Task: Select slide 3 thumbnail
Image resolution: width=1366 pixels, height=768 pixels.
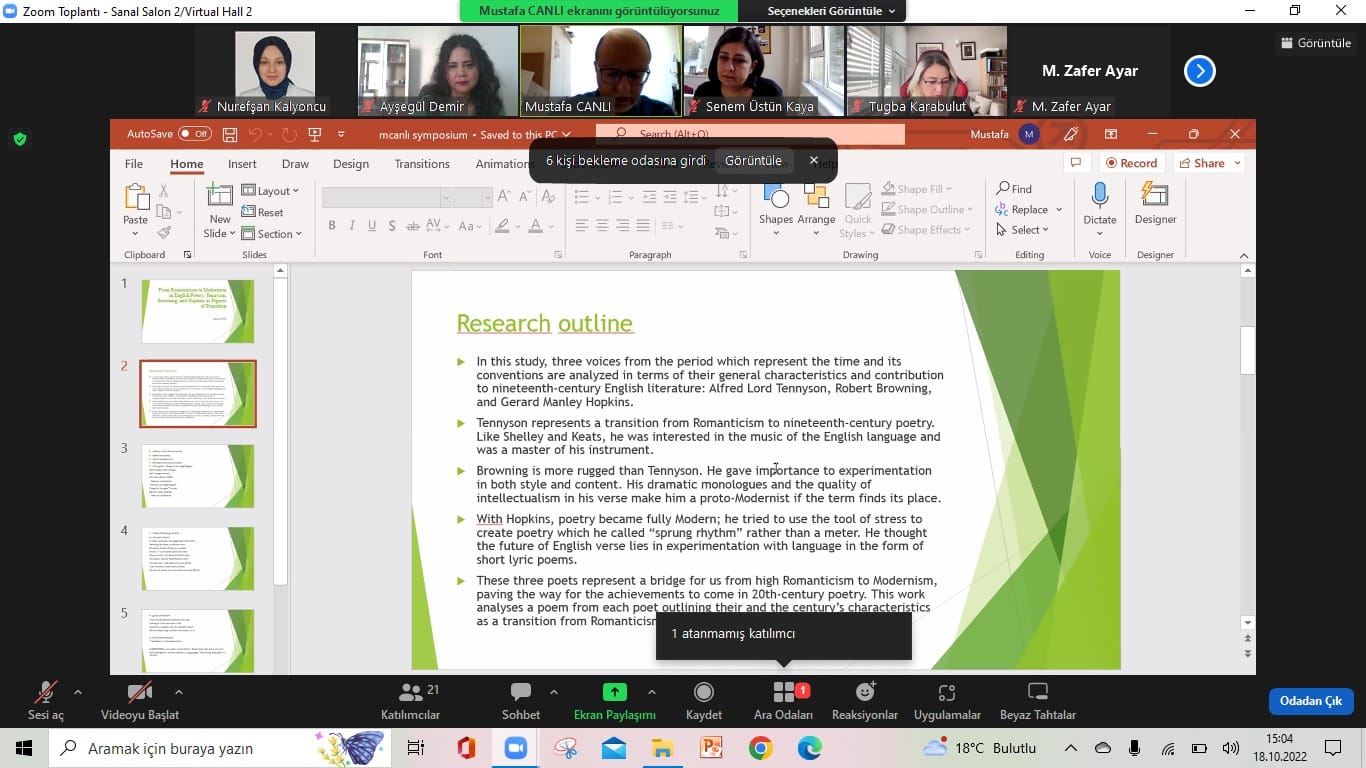Action: [198, 476]
